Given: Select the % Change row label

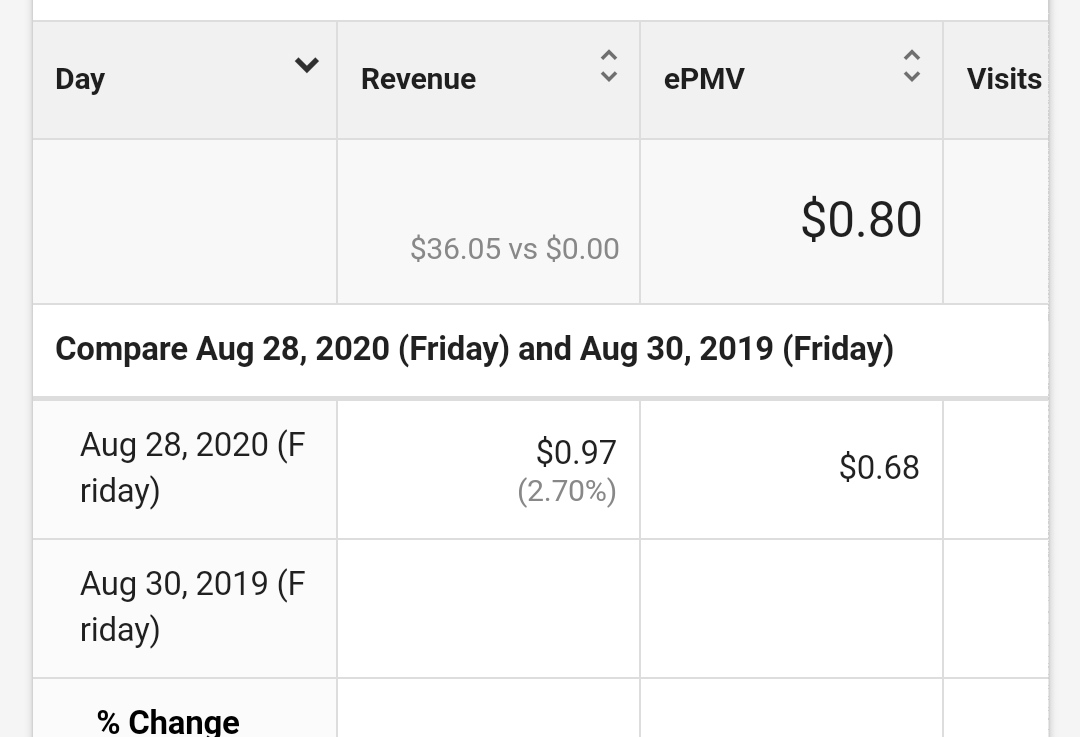Looking at the screenshot, I should [x=168, y=722].
